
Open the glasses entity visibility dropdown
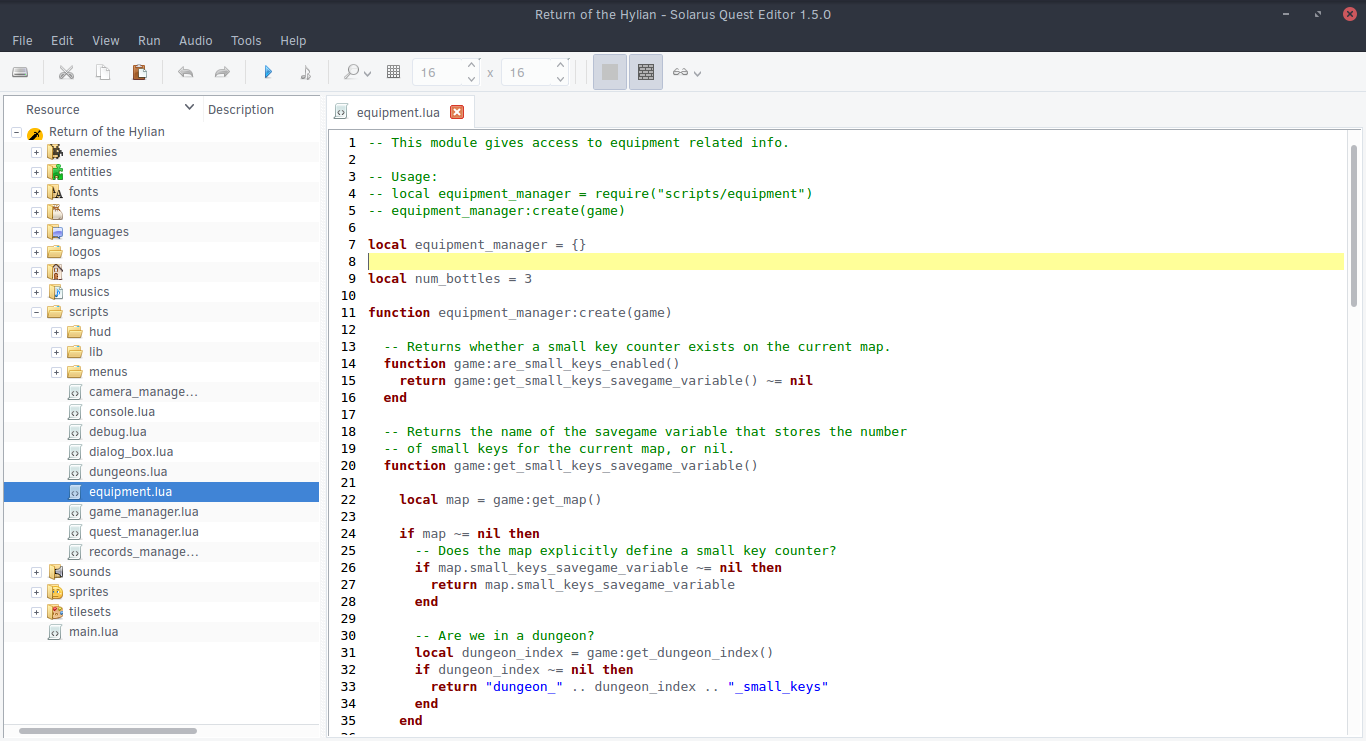[x=686, y=72]
